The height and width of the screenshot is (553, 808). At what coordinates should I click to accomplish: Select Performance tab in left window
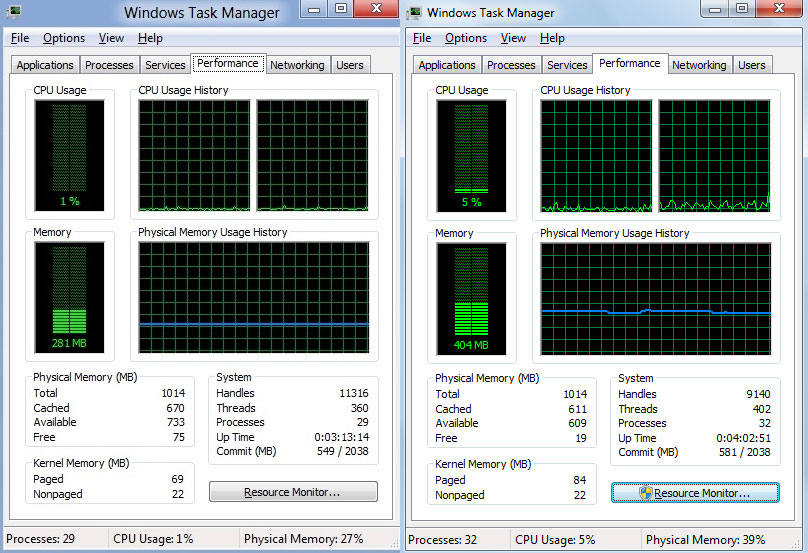click(228, 63)
